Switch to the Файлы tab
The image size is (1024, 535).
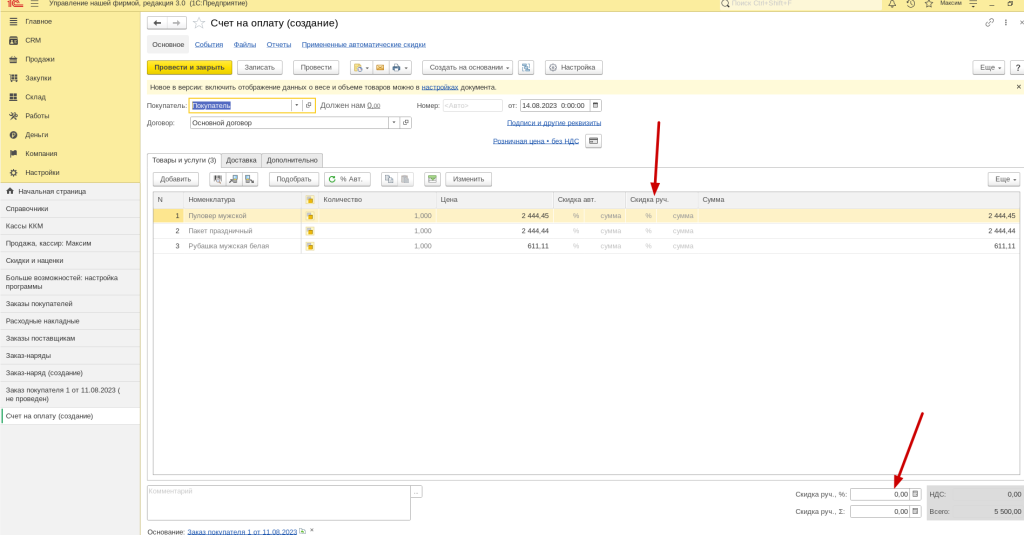[245, 44]
